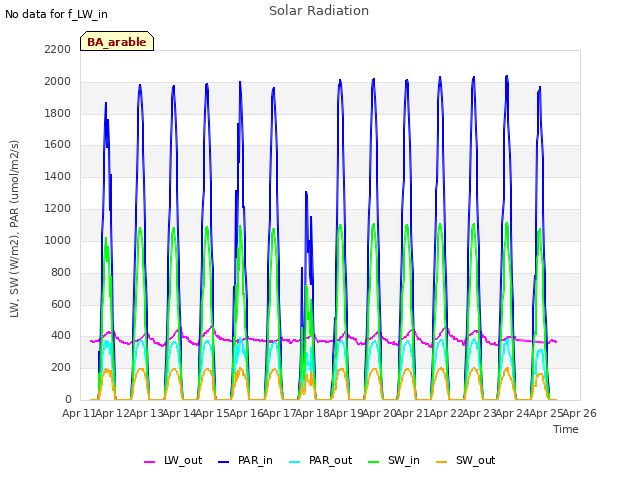Screen dimensions: 640x480
Task: Click the 1400 y-axis tick label
Action: point(58,176)
